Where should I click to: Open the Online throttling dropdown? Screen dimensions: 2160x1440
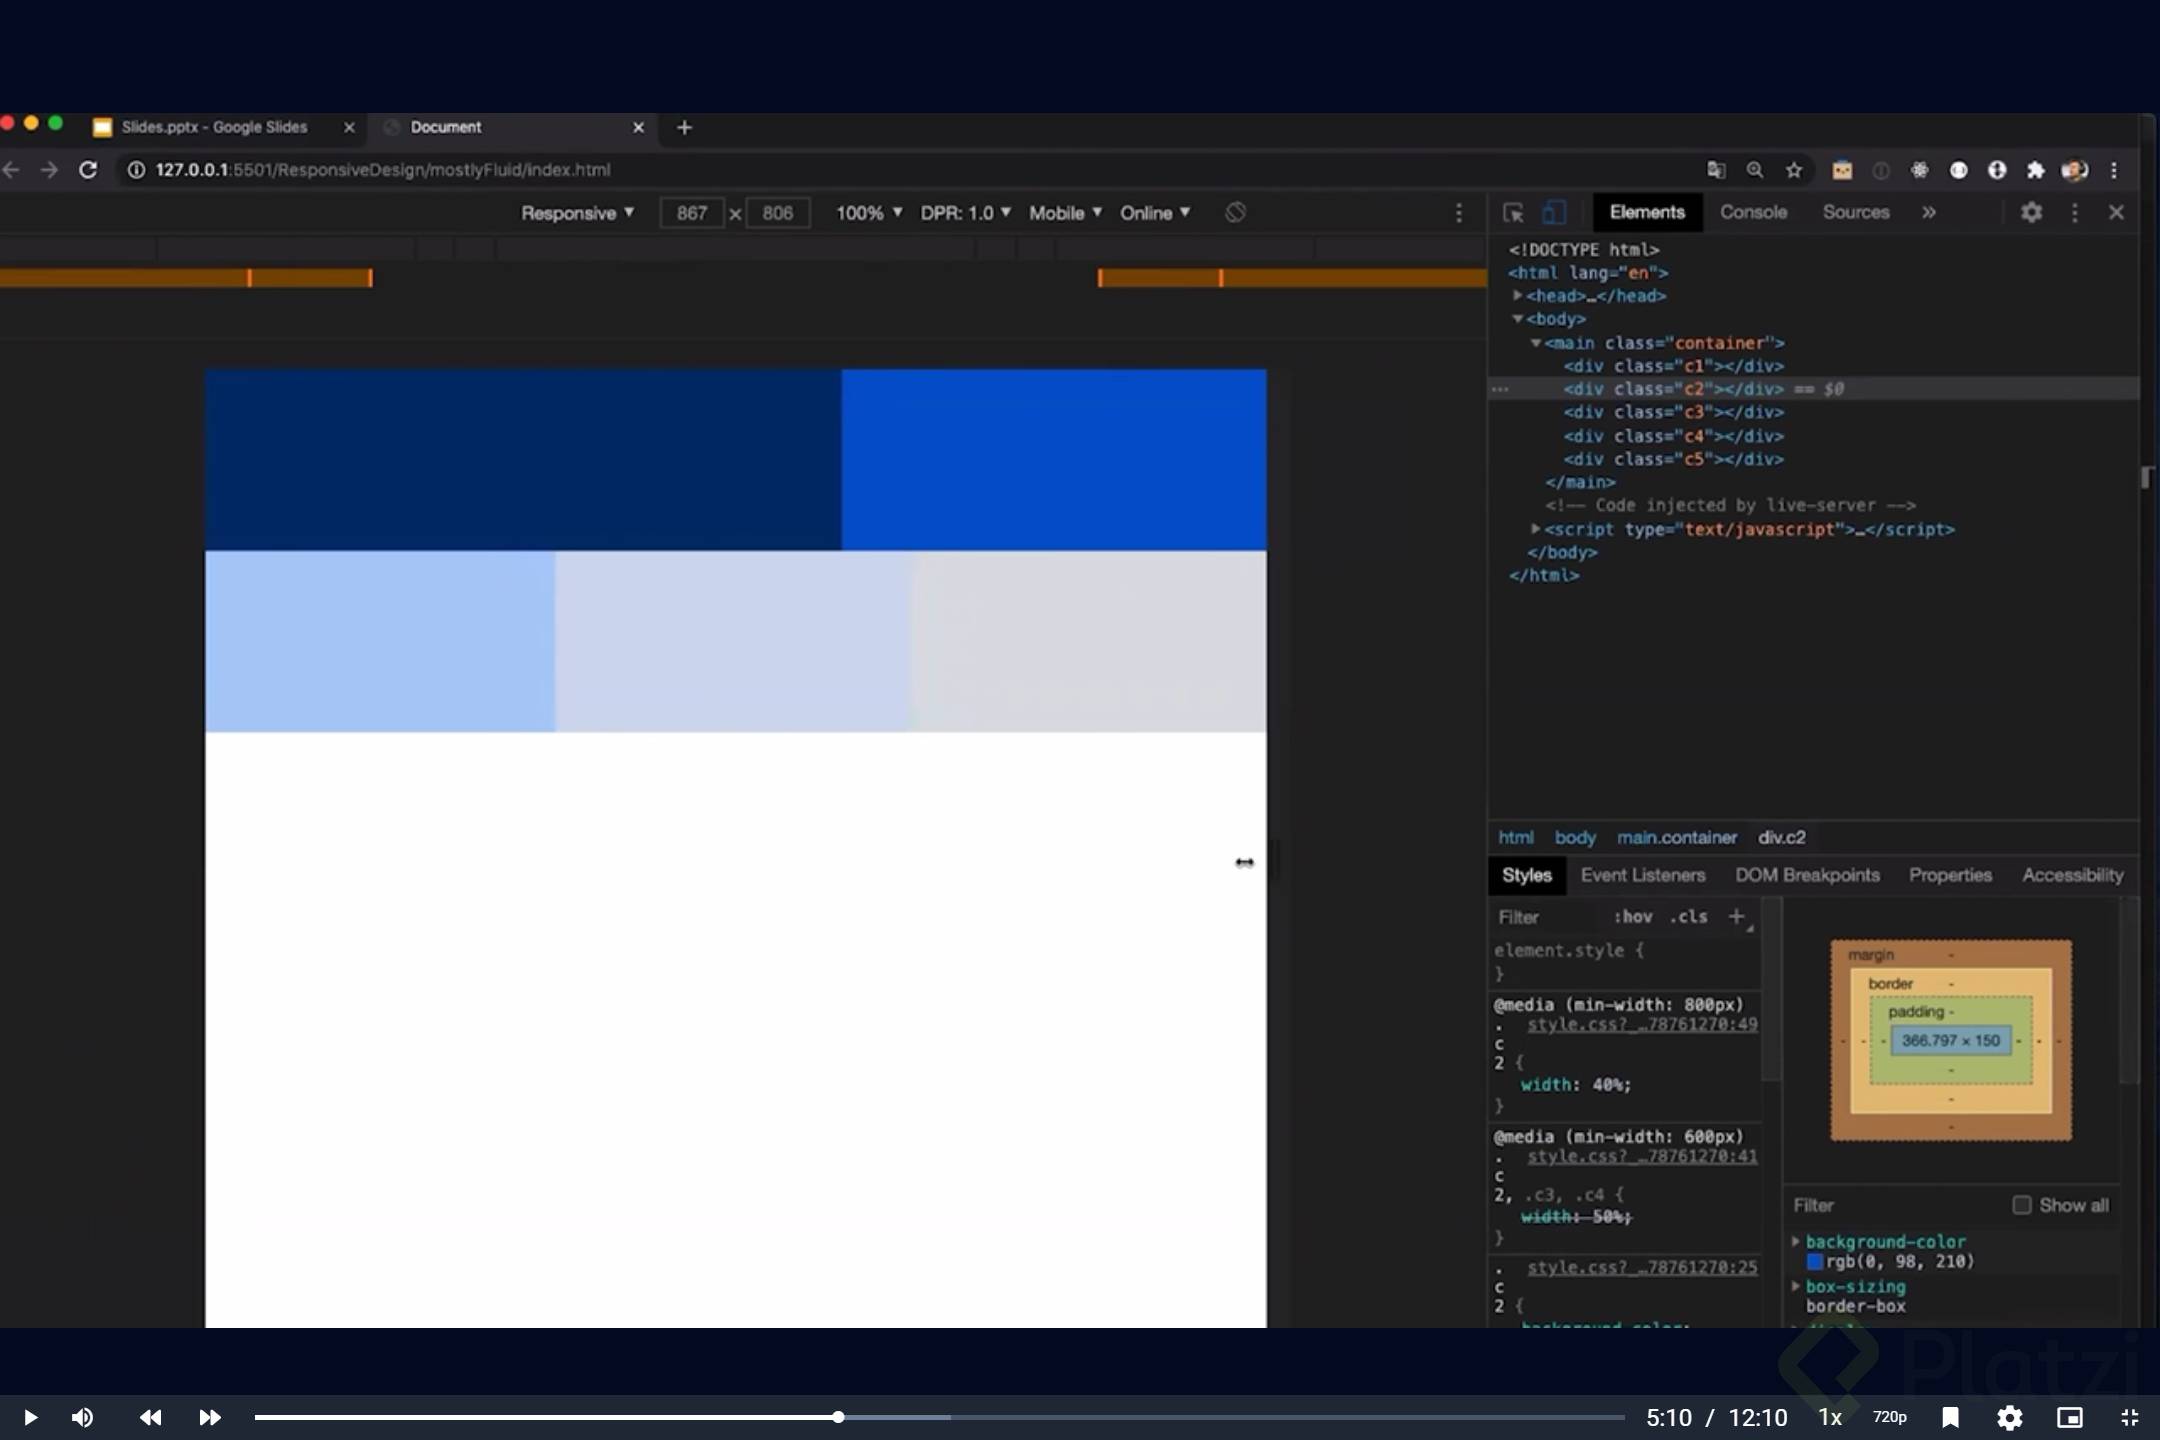pos(1155,213)
